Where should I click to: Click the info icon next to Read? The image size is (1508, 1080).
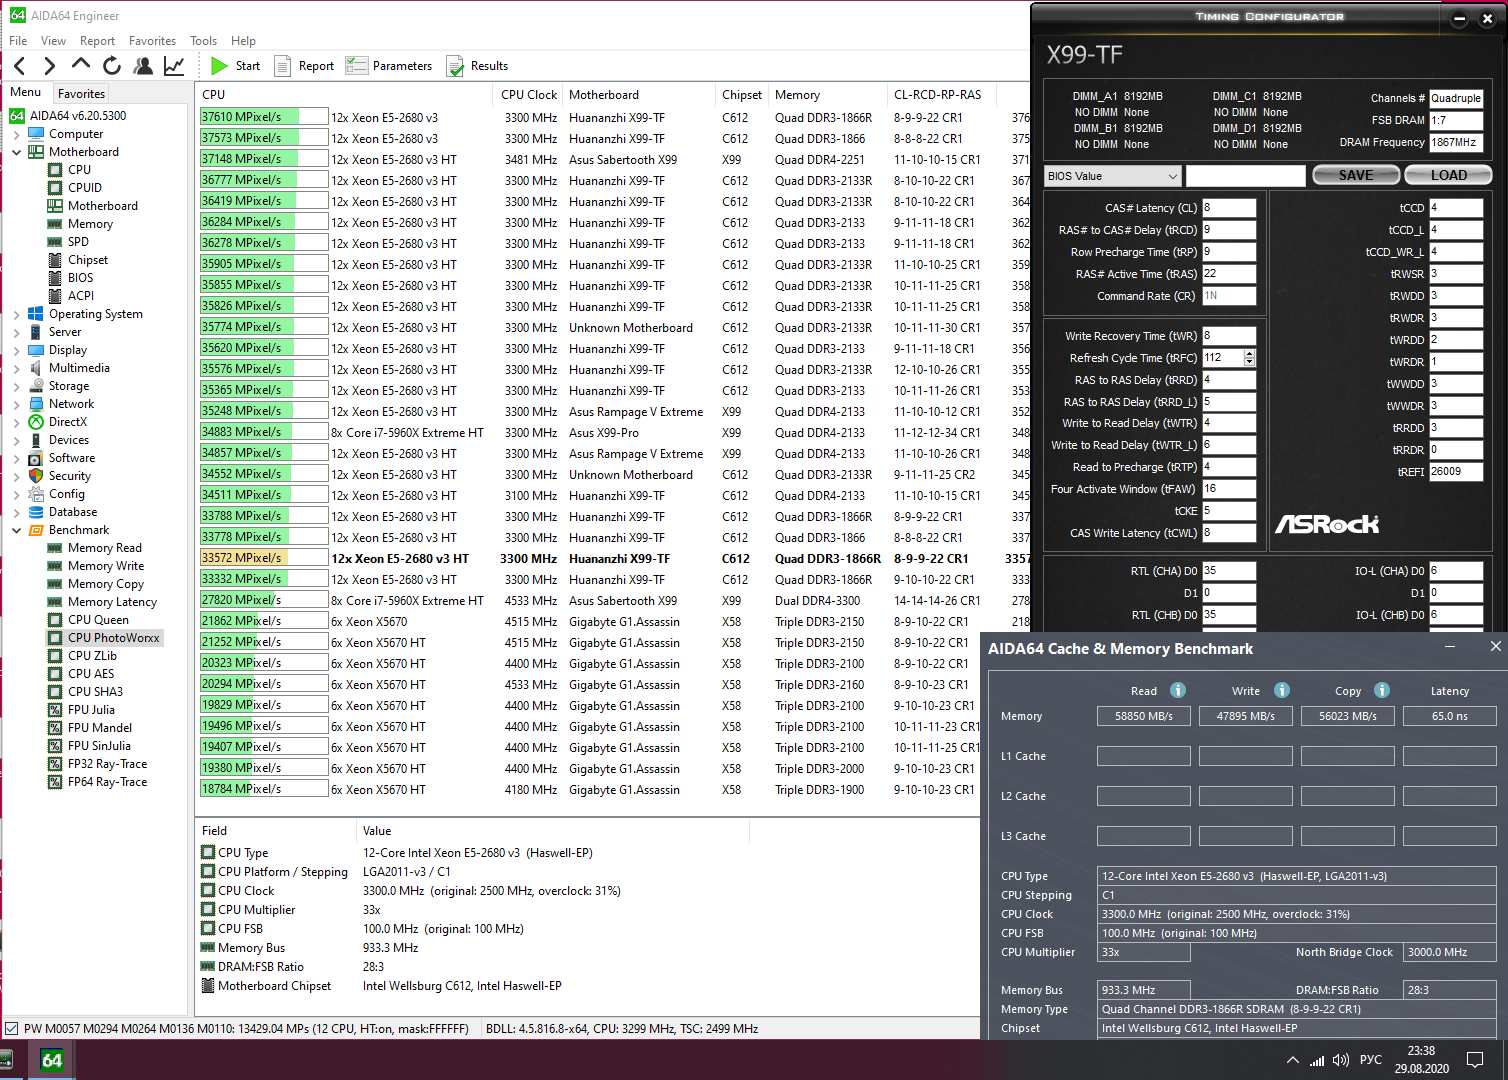1178,690
